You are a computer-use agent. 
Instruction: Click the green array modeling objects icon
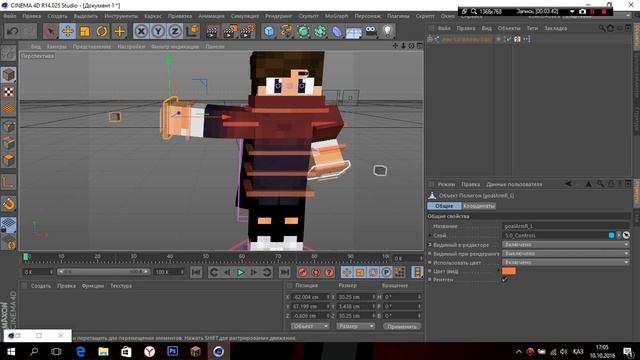(x=320, y=31)
